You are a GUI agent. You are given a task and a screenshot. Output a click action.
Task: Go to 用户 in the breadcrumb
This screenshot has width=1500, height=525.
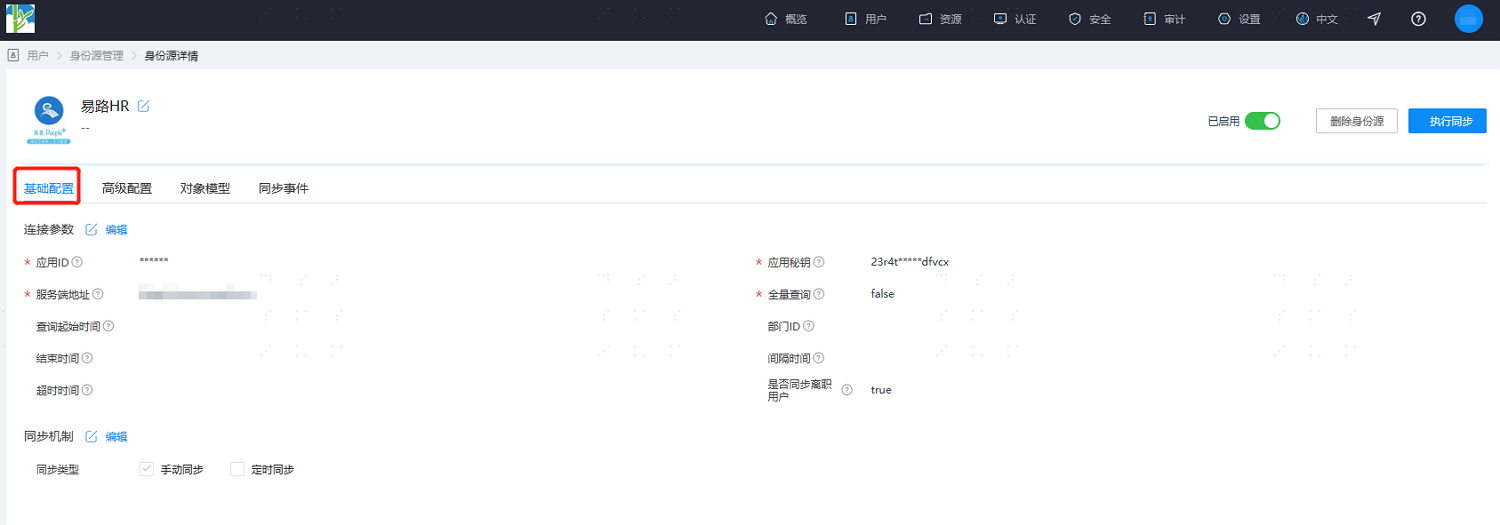pos(37,56)
